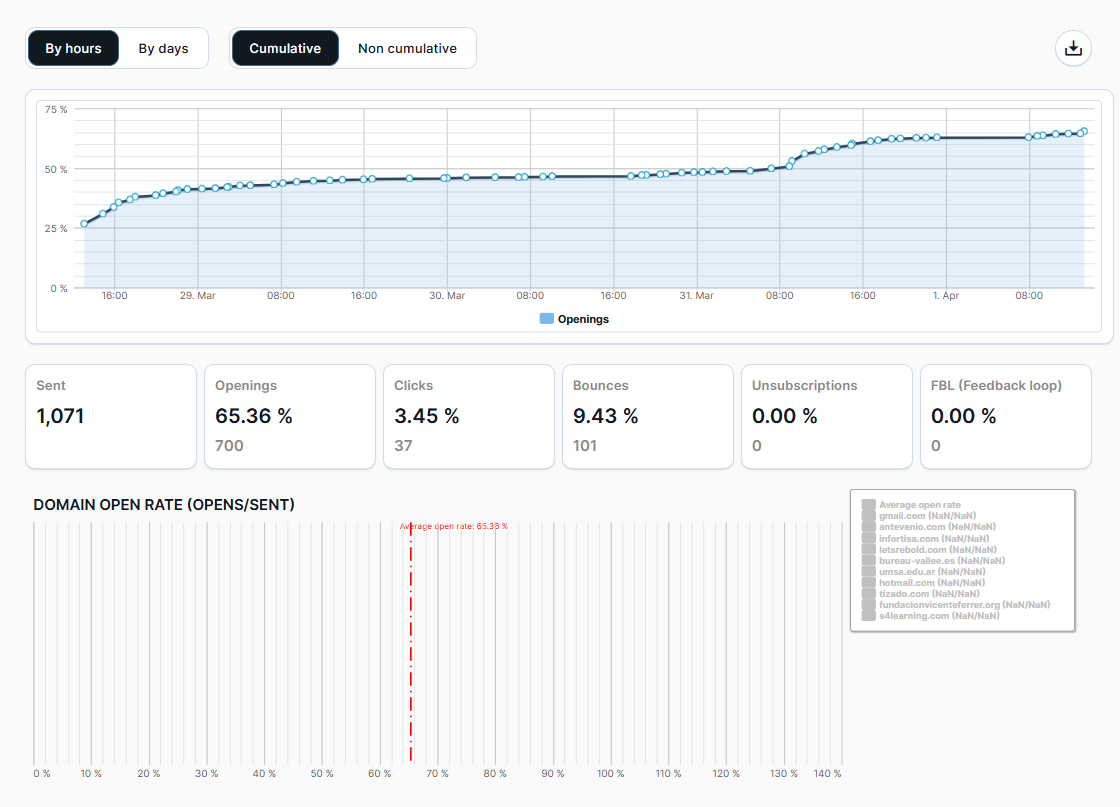Toggle the infortisa.com legend swatch
1120x807 pixels.
click(x=868, y=538)
